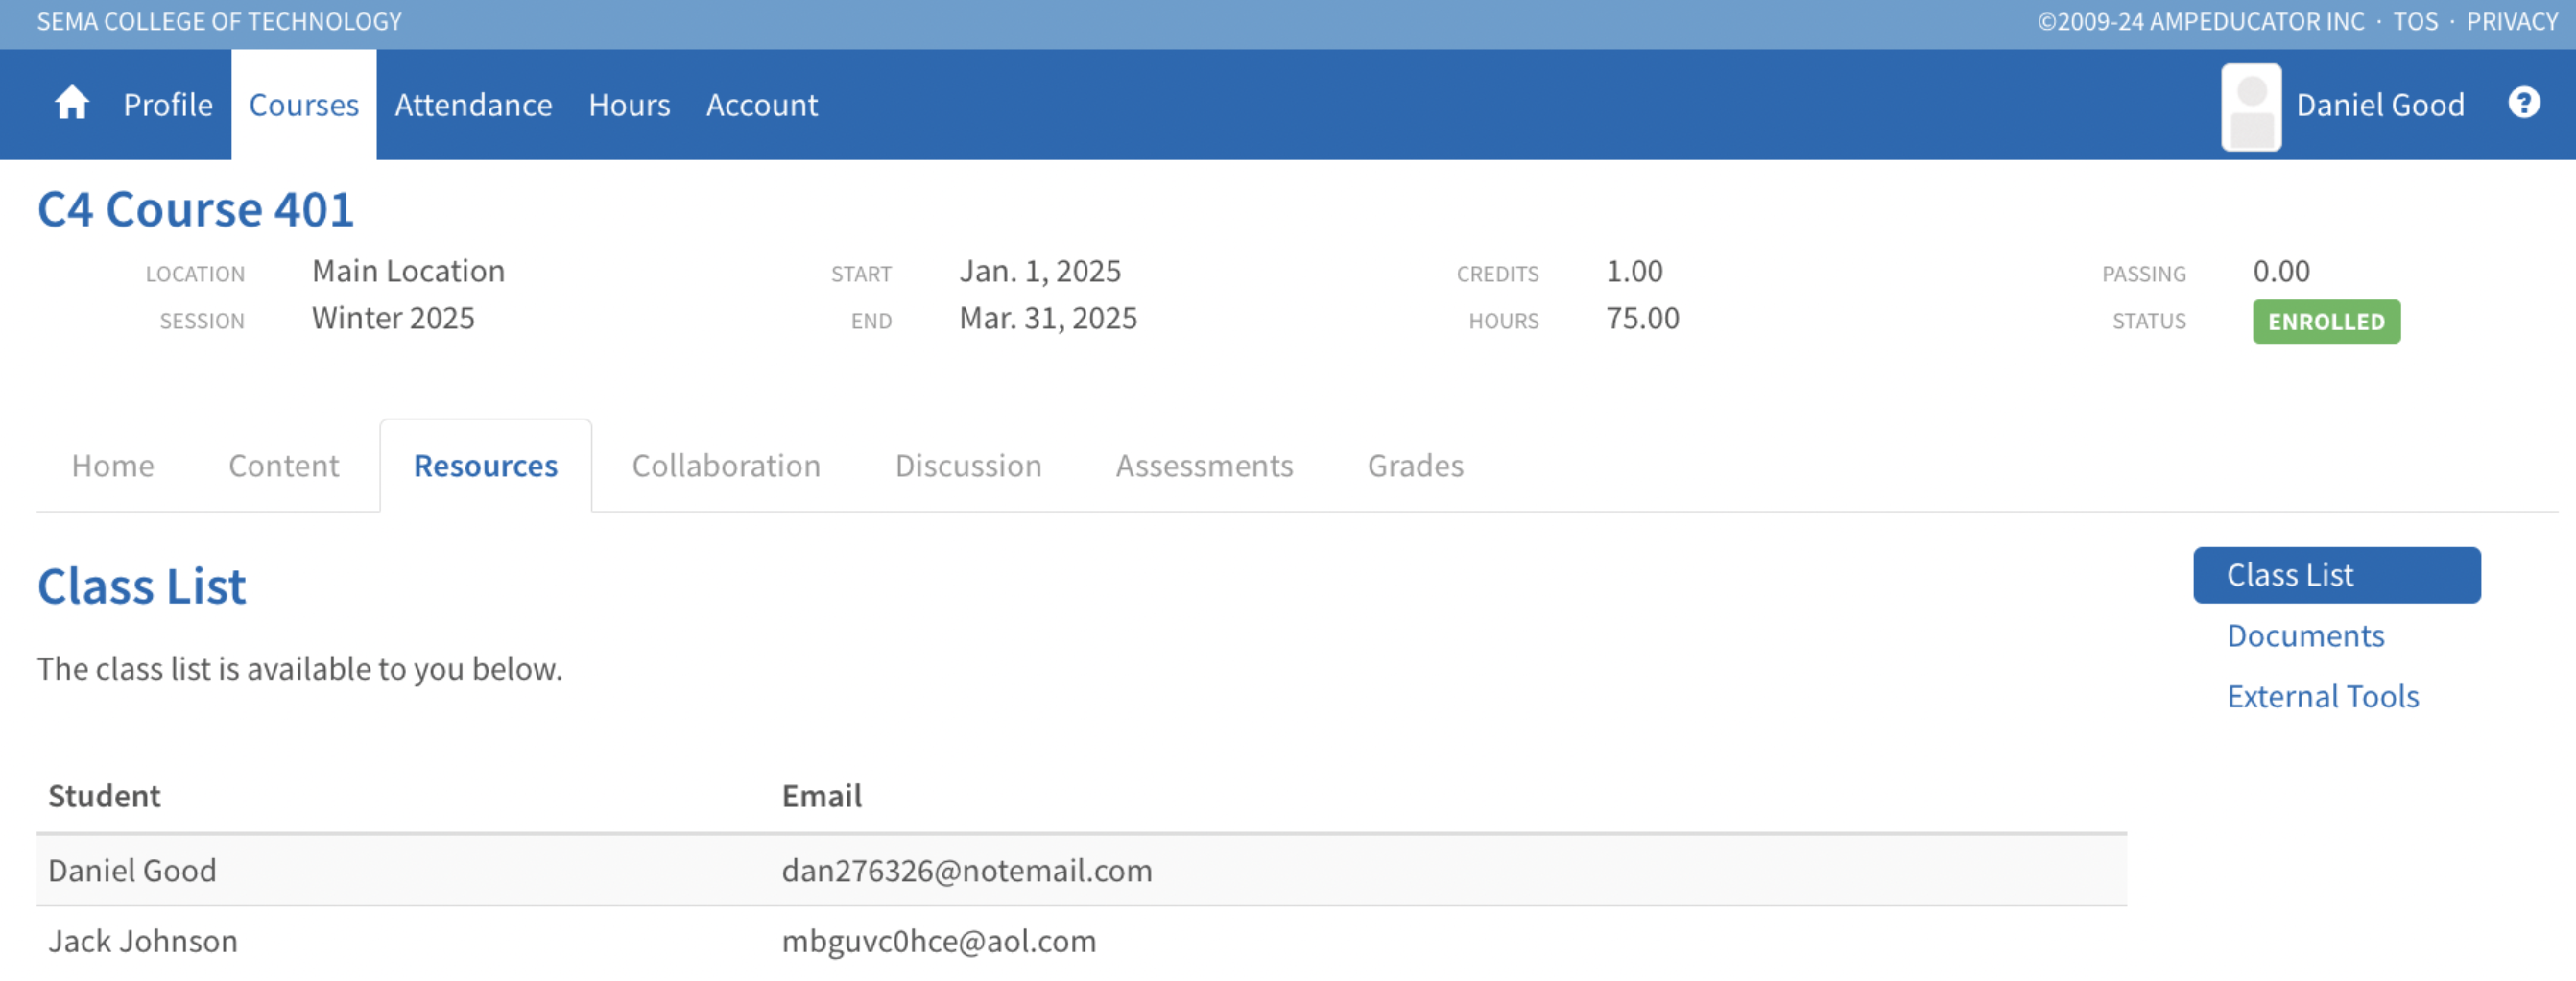Open the Discussion tab
Viewport: 2576px width, 981px height.
point(967,466)
